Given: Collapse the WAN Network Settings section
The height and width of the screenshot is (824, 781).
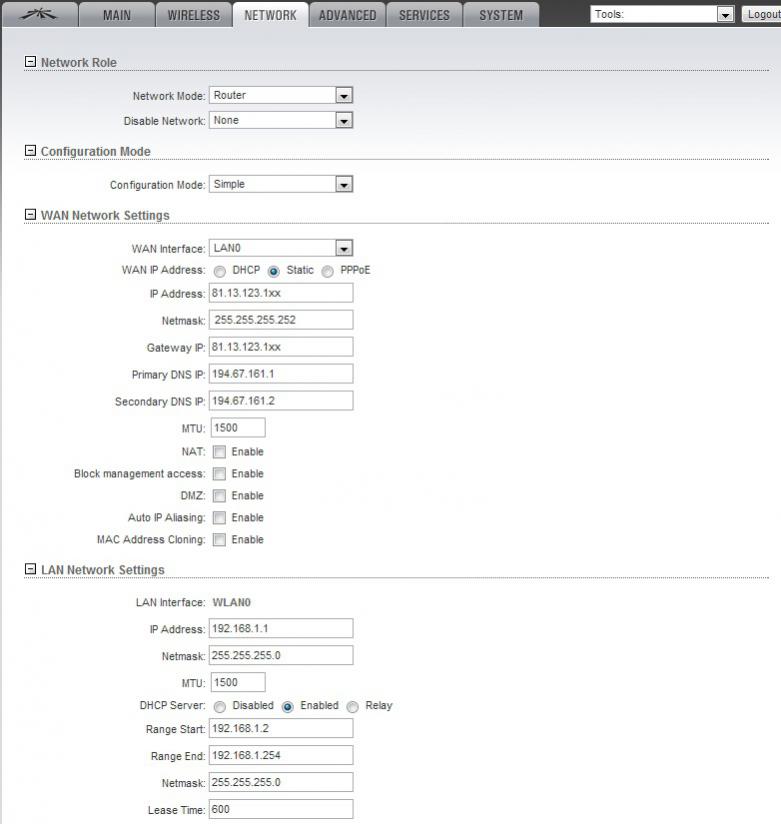Looking at the screenshot, I should click(x=30, y=215).
